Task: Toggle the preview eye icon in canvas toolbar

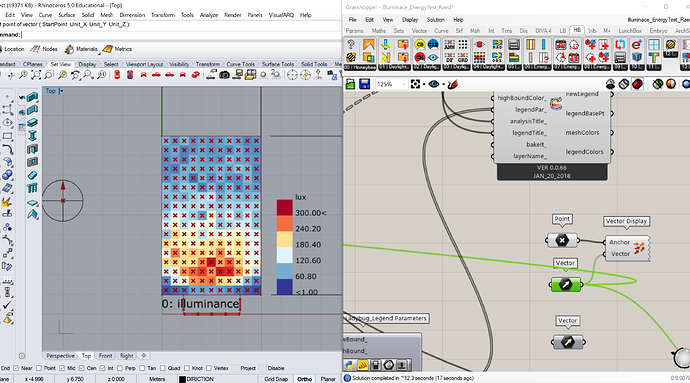Action: (x=434, y=84)
